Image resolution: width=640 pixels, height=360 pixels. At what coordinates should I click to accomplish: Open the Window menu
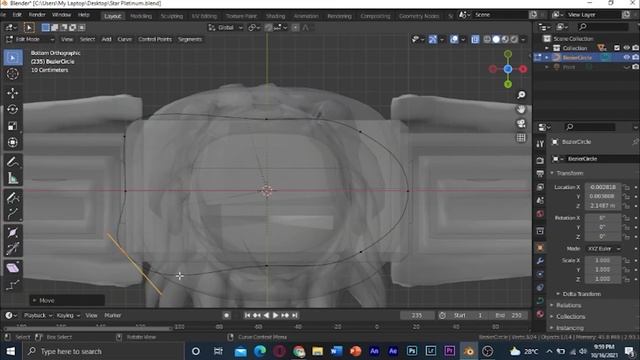(x=61, y=15)
